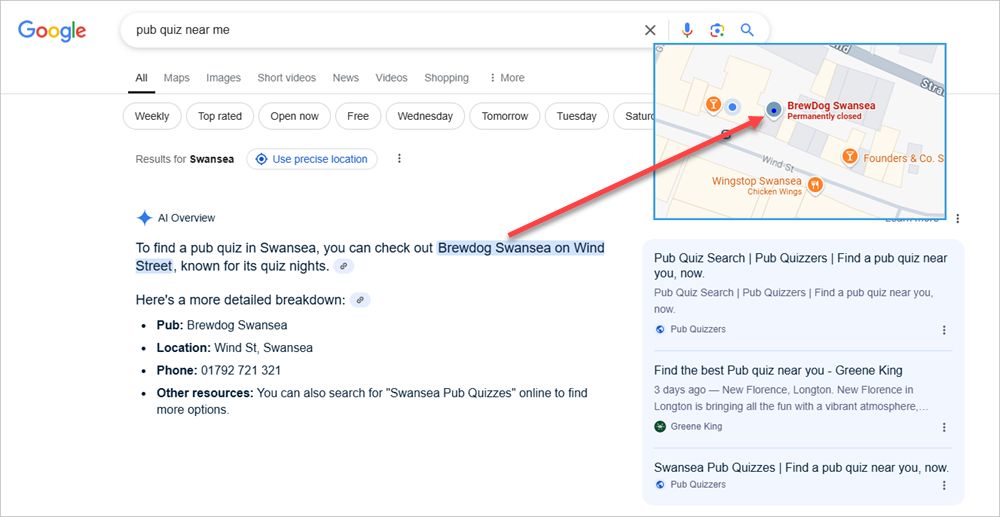Apply the Top rated filter chip
Image resolution: width=1000 pixels, height=517 pixels.
click(220, 116)
